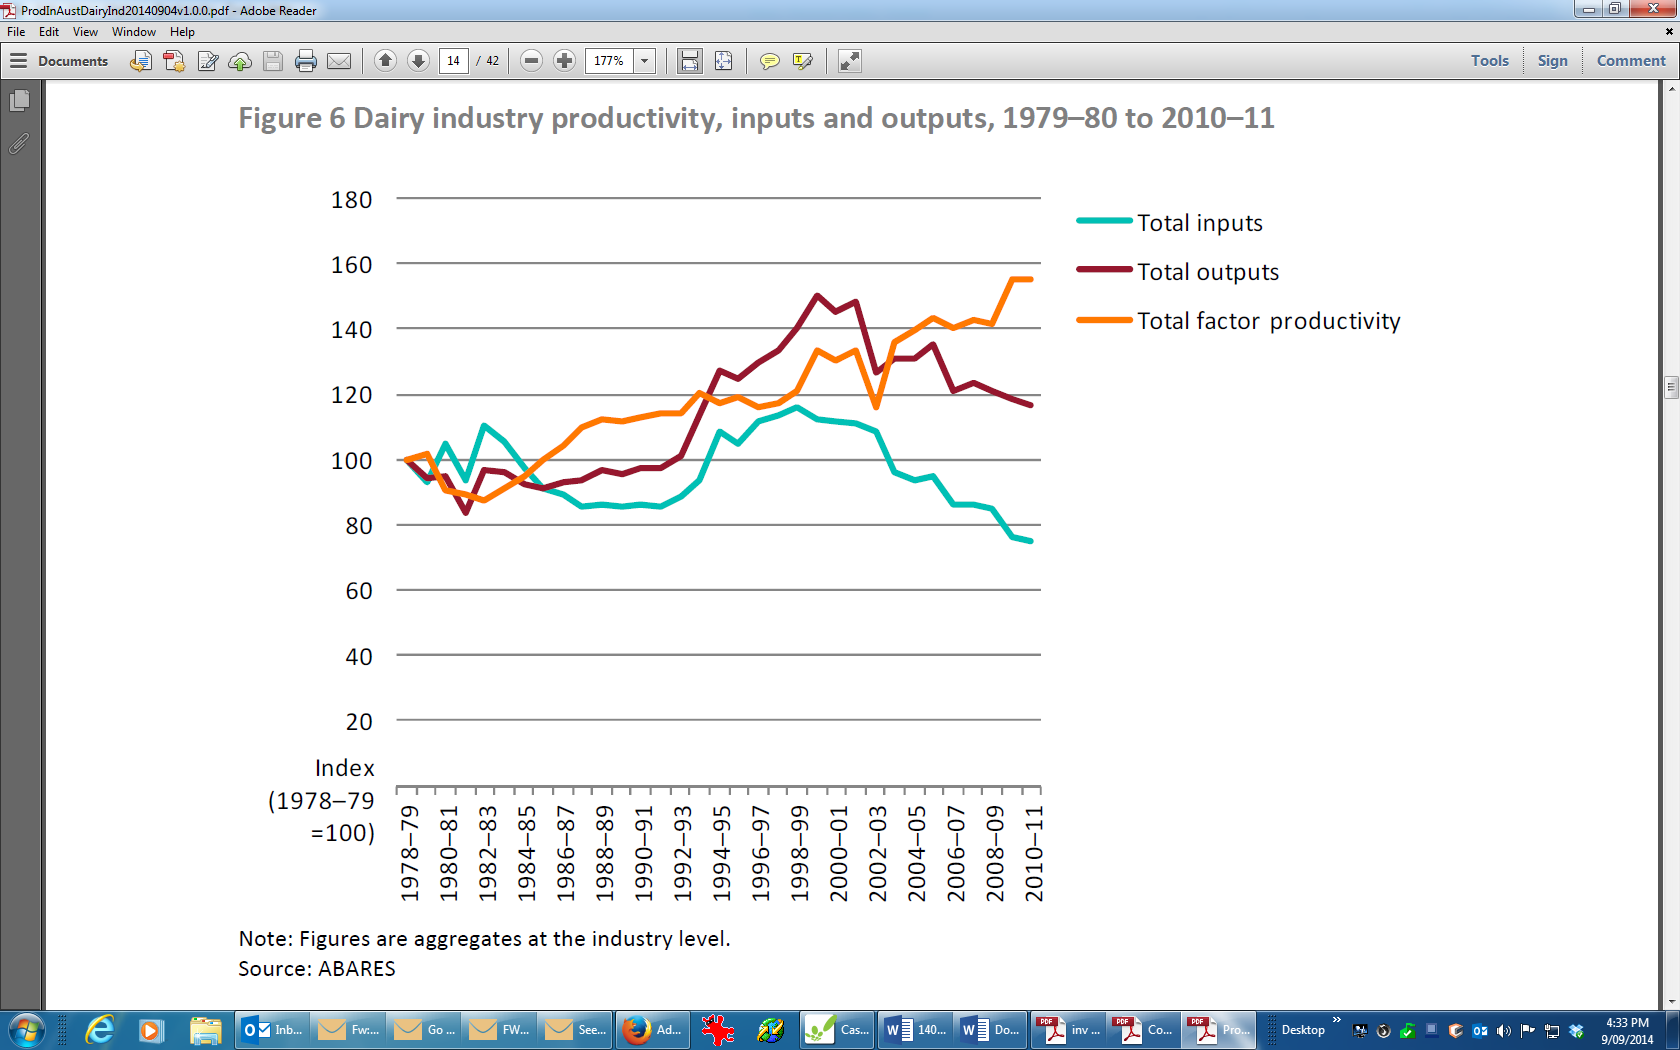Open the Tools pane
Image resolution: width=1680 pixels, height=1050 pixels.
[1489, 61]
